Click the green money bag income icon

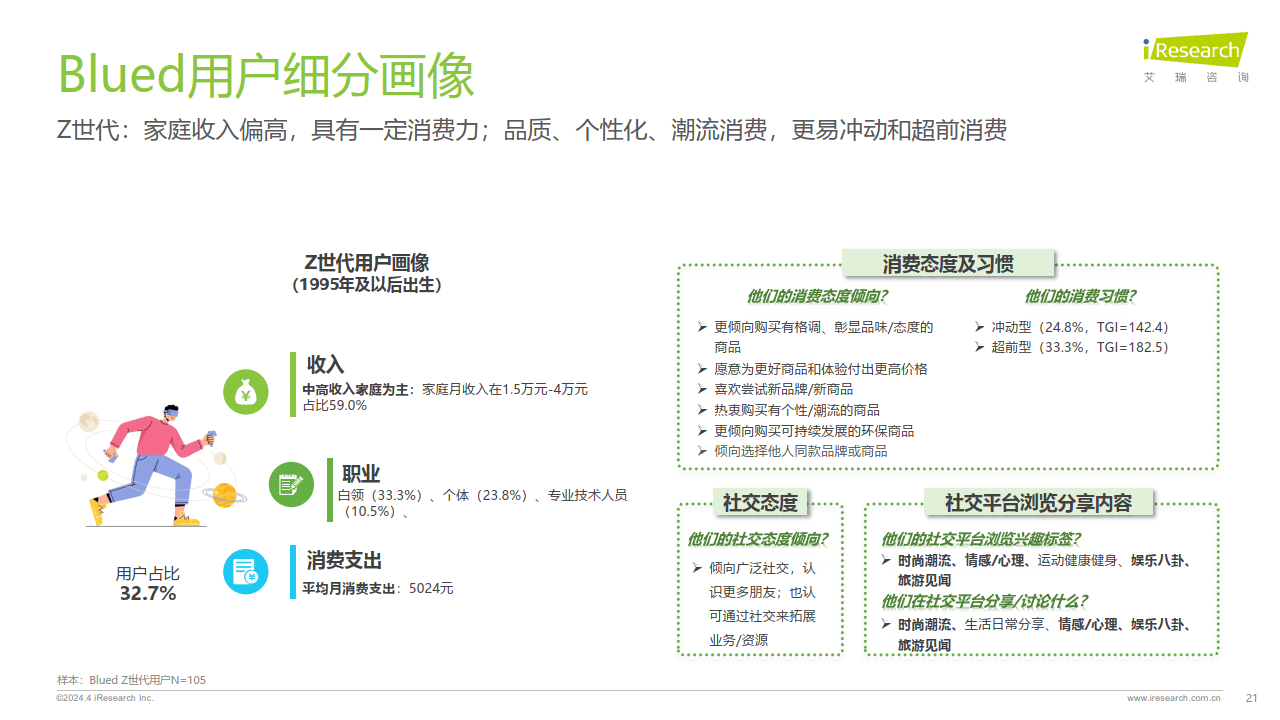pyautogui.click(x=246, y=392)
